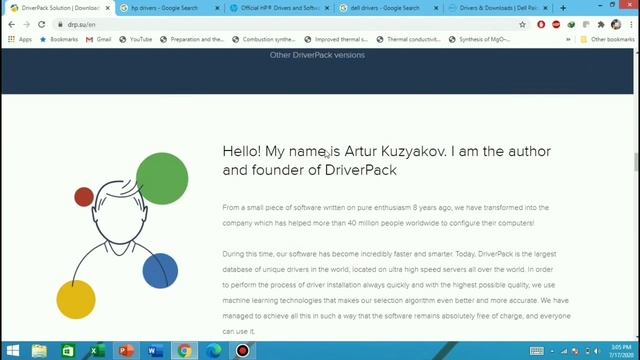
Task: Click the address bar showing drp.su/en
Action: point(290,24)
